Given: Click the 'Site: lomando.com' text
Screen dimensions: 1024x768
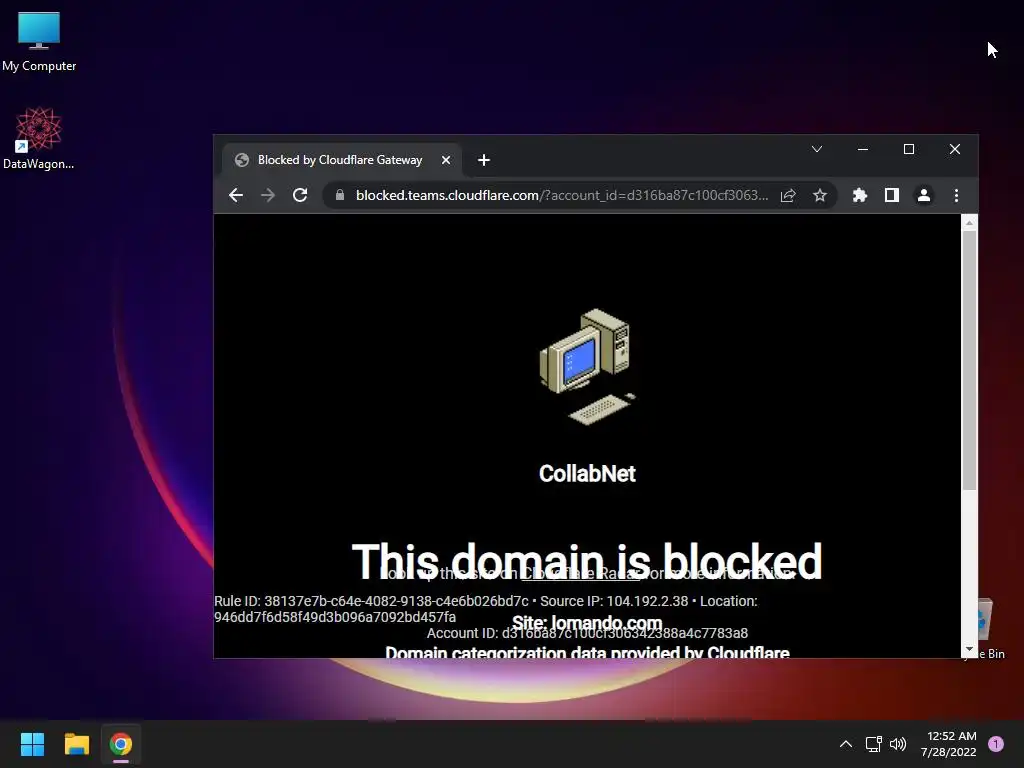Looking at the screenshot, I should click(x=587, y=623).
